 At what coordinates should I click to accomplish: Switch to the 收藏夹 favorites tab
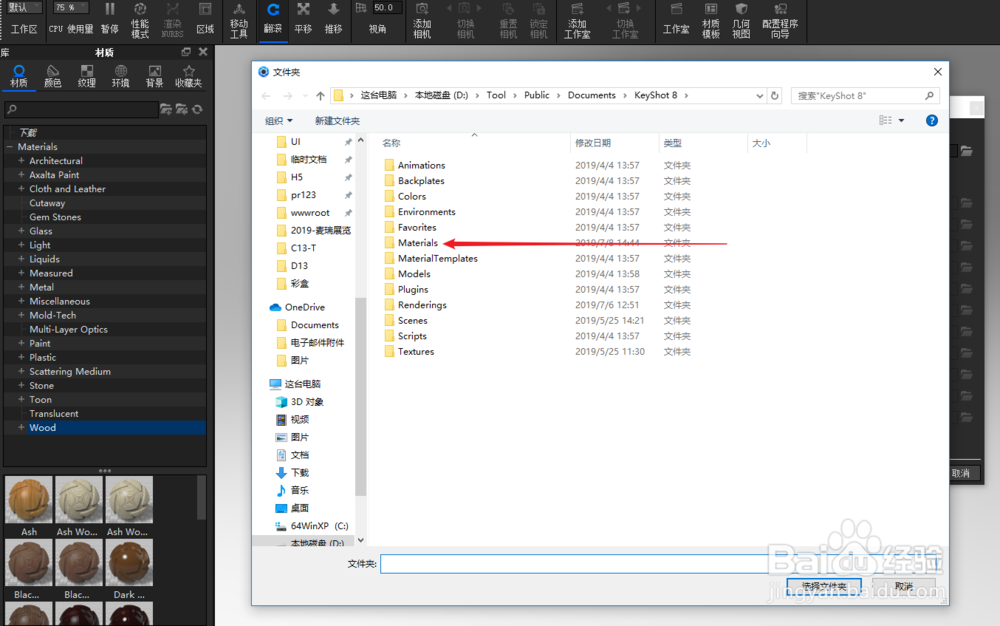point(188,76)
